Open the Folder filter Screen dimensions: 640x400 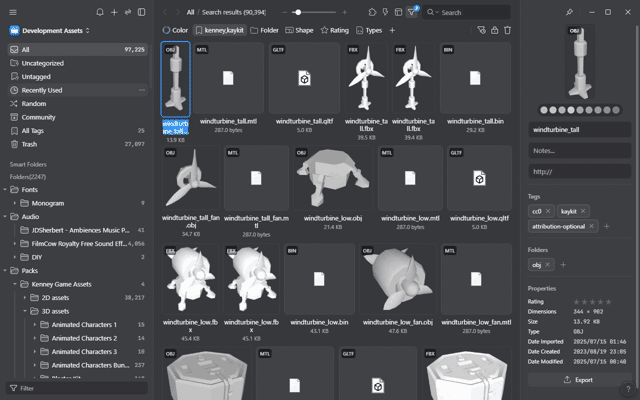(264, 30)
